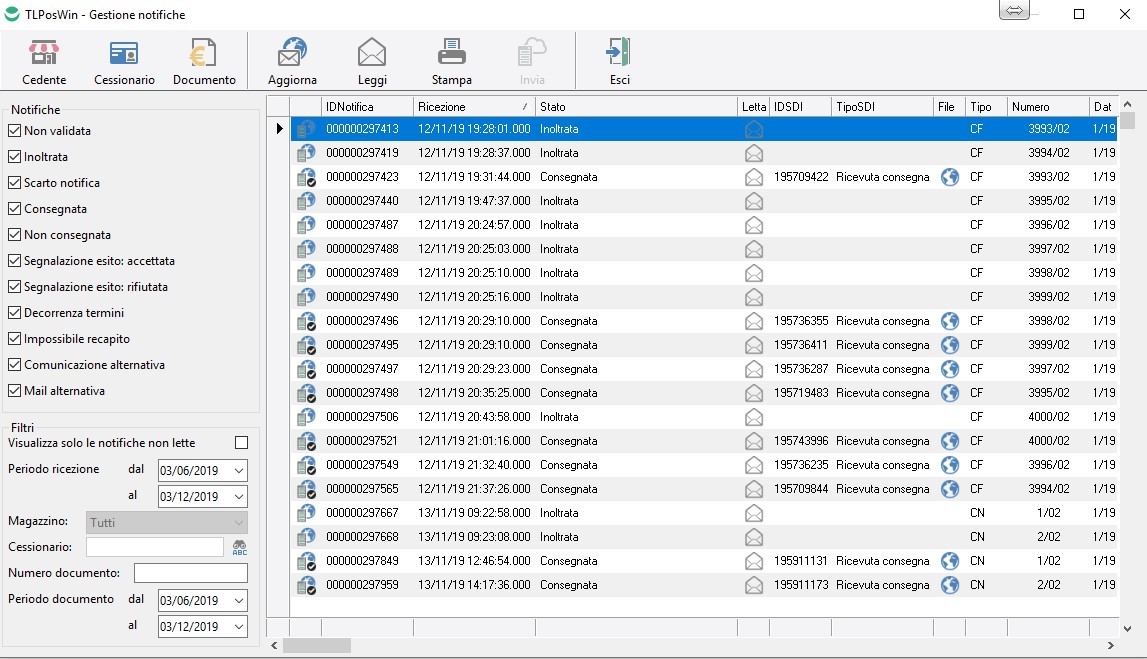Disable the Mail alternativa checkbox
The width and height of the screenshot is (1147, 659).
click(x=15, y=391)
